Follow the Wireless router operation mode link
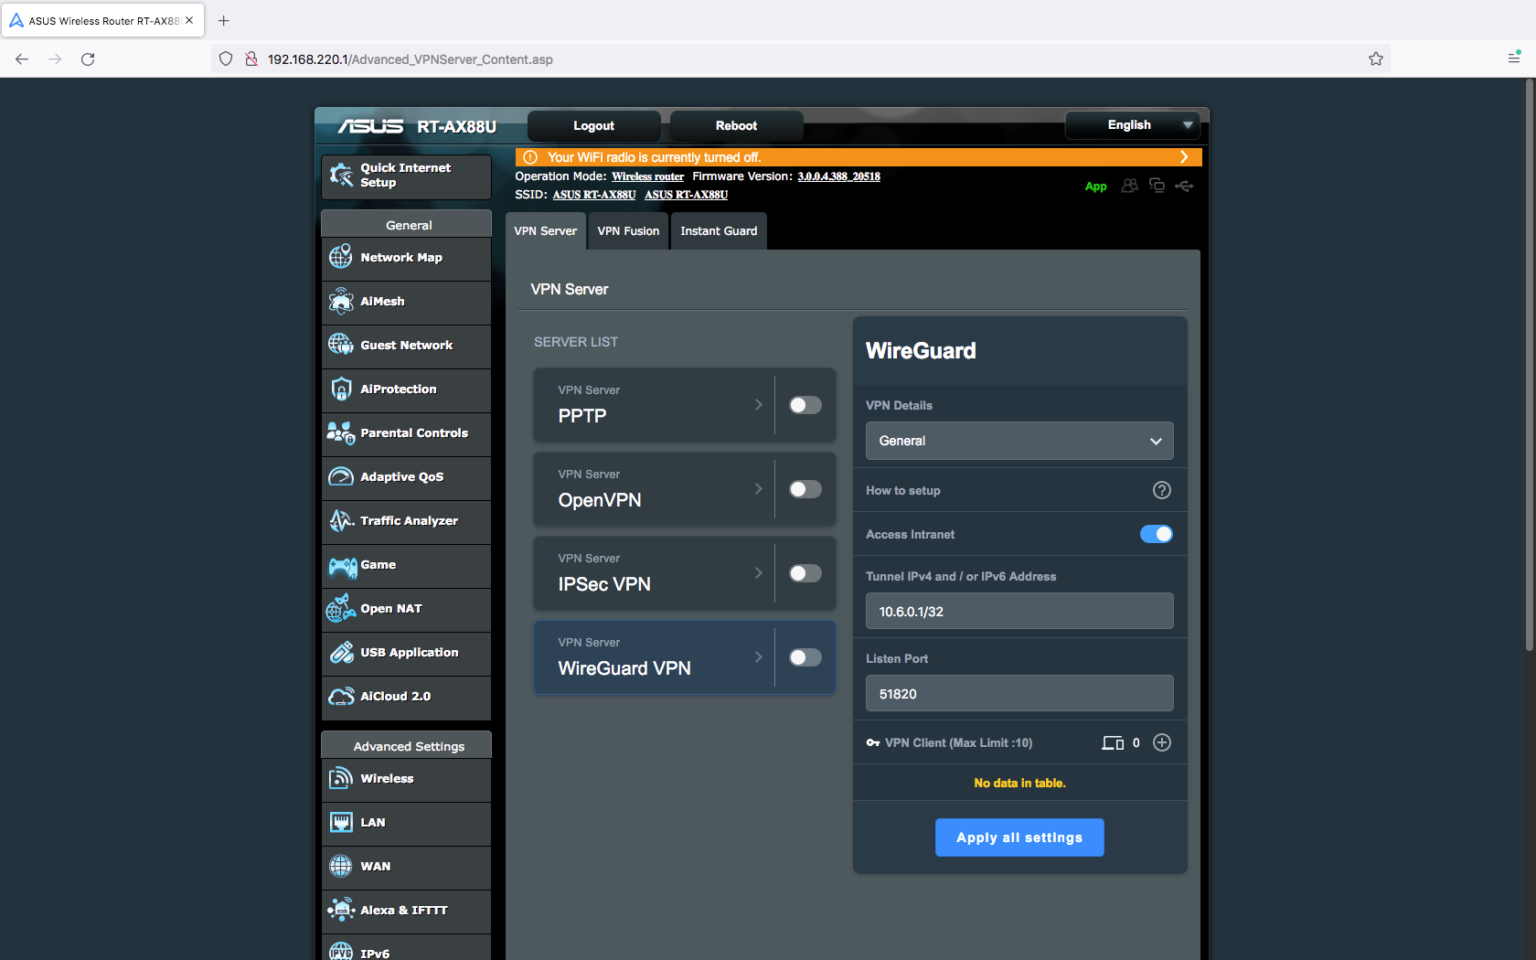1536x960 pixels. tap(647, 176)
